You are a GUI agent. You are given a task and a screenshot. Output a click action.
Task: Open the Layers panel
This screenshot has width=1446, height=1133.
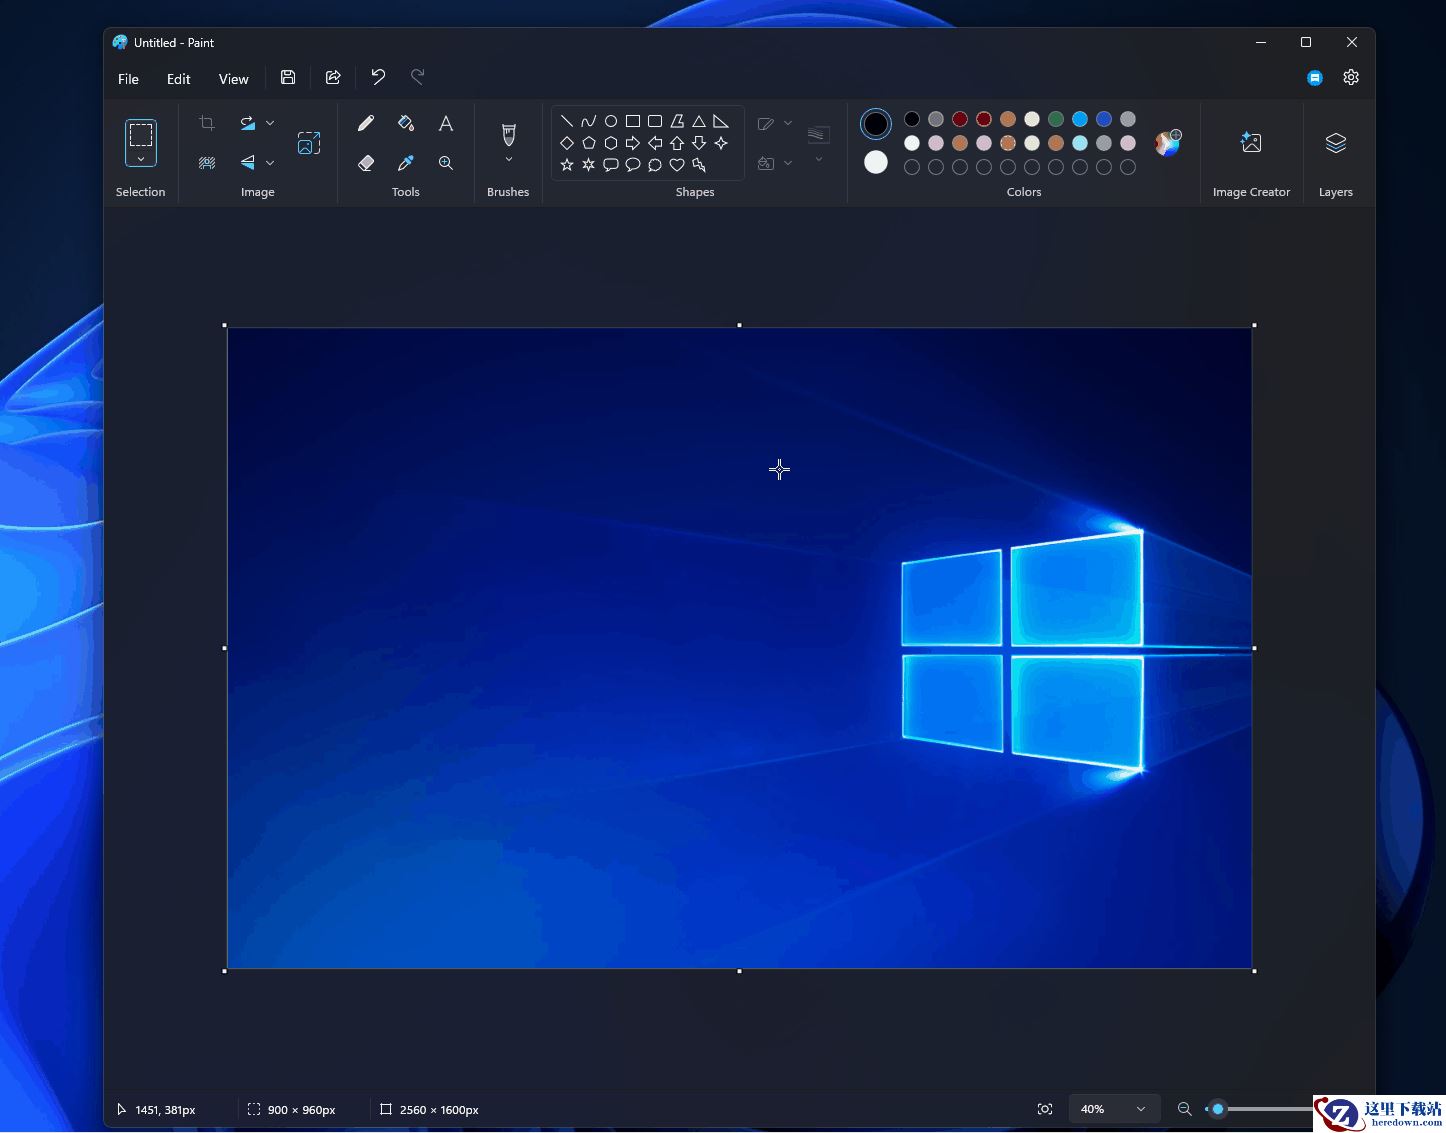coord(1336,143)
